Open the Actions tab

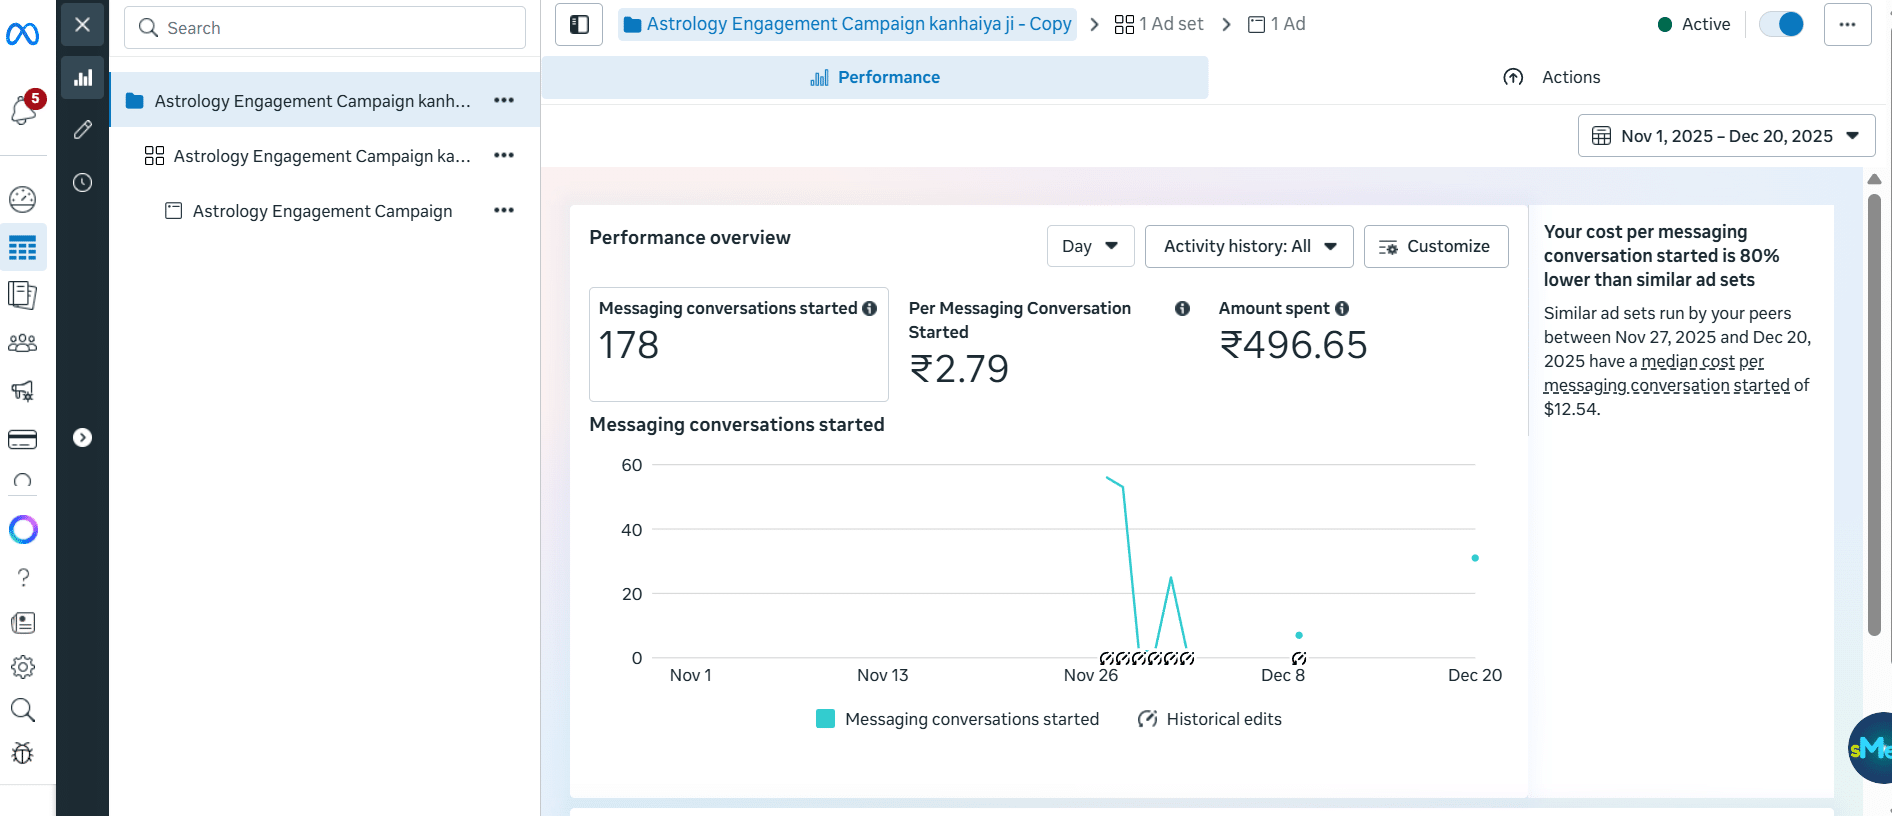click(x=1551, y=78)
